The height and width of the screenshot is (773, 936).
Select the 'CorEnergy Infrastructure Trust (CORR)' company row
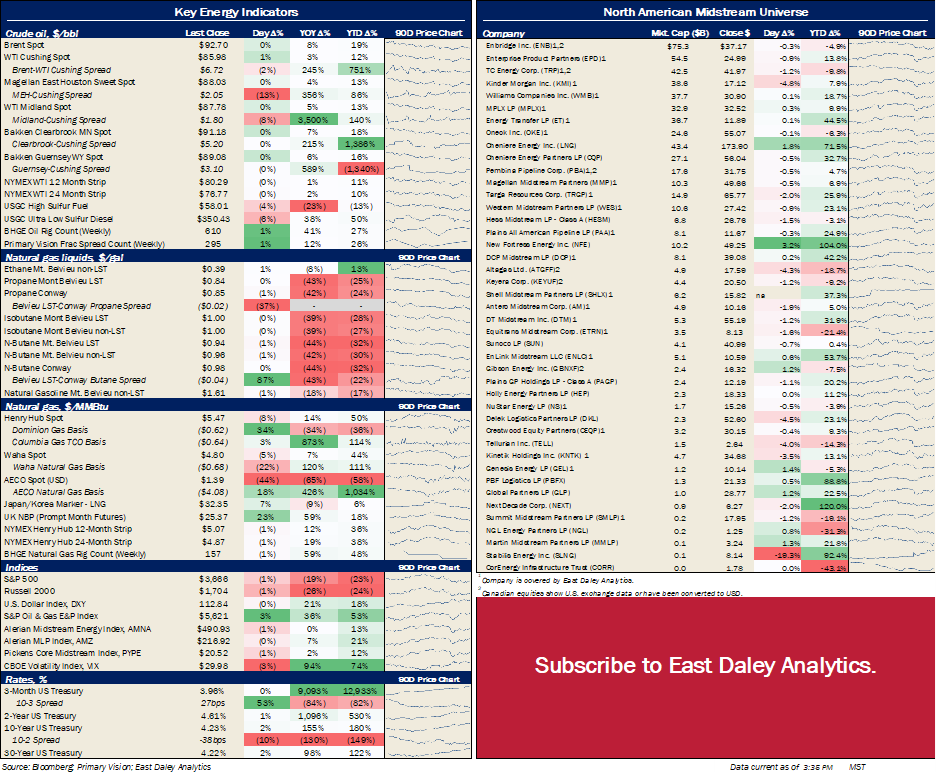550,568
